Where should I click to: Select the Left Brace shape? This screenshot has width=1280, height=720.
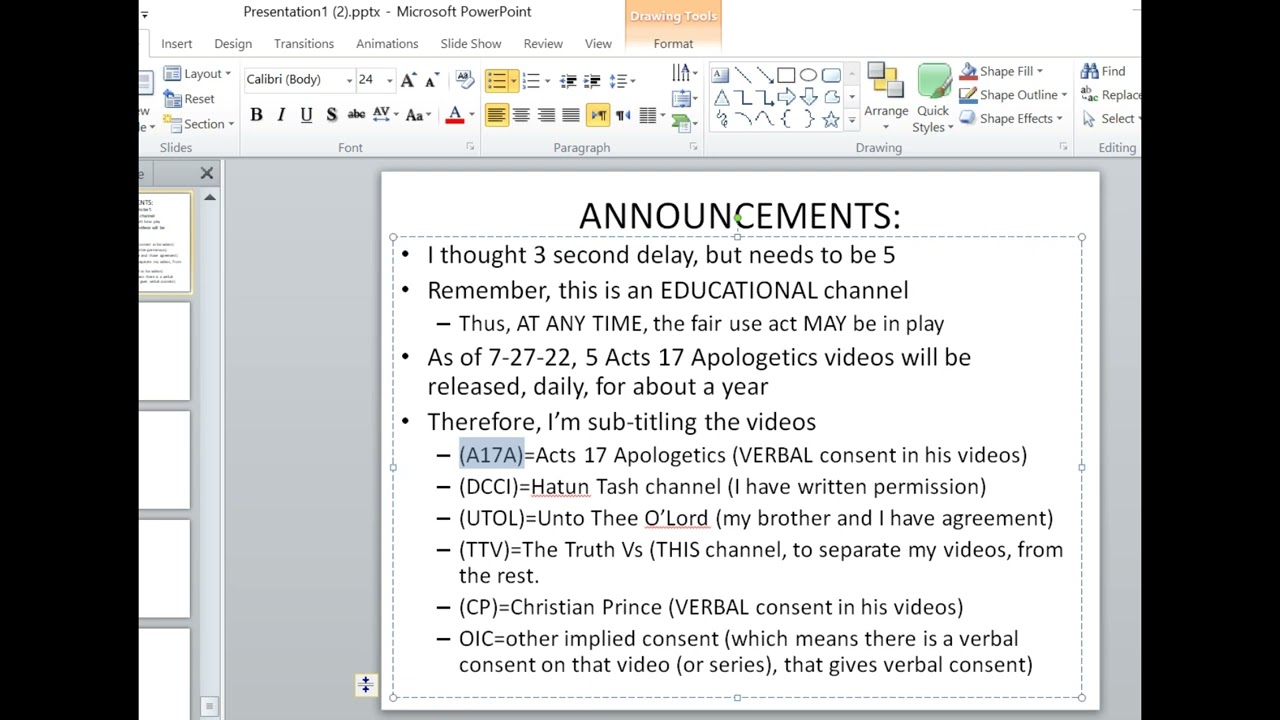[x=786, y=119]
